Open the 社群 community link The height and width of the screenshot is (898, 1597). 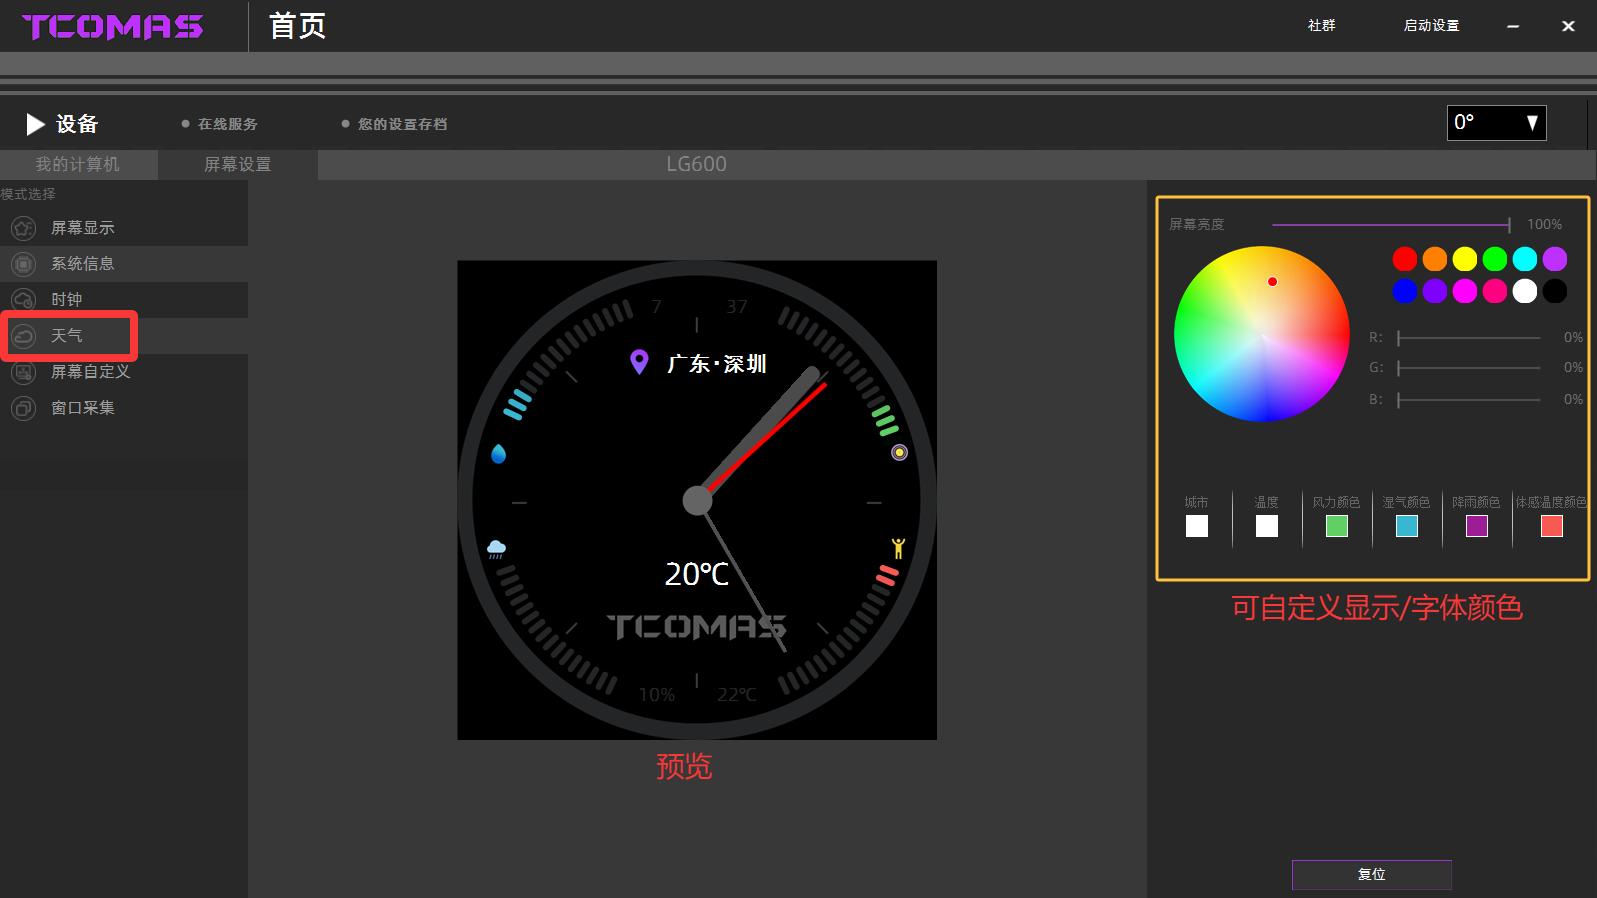click(1321, 26)
